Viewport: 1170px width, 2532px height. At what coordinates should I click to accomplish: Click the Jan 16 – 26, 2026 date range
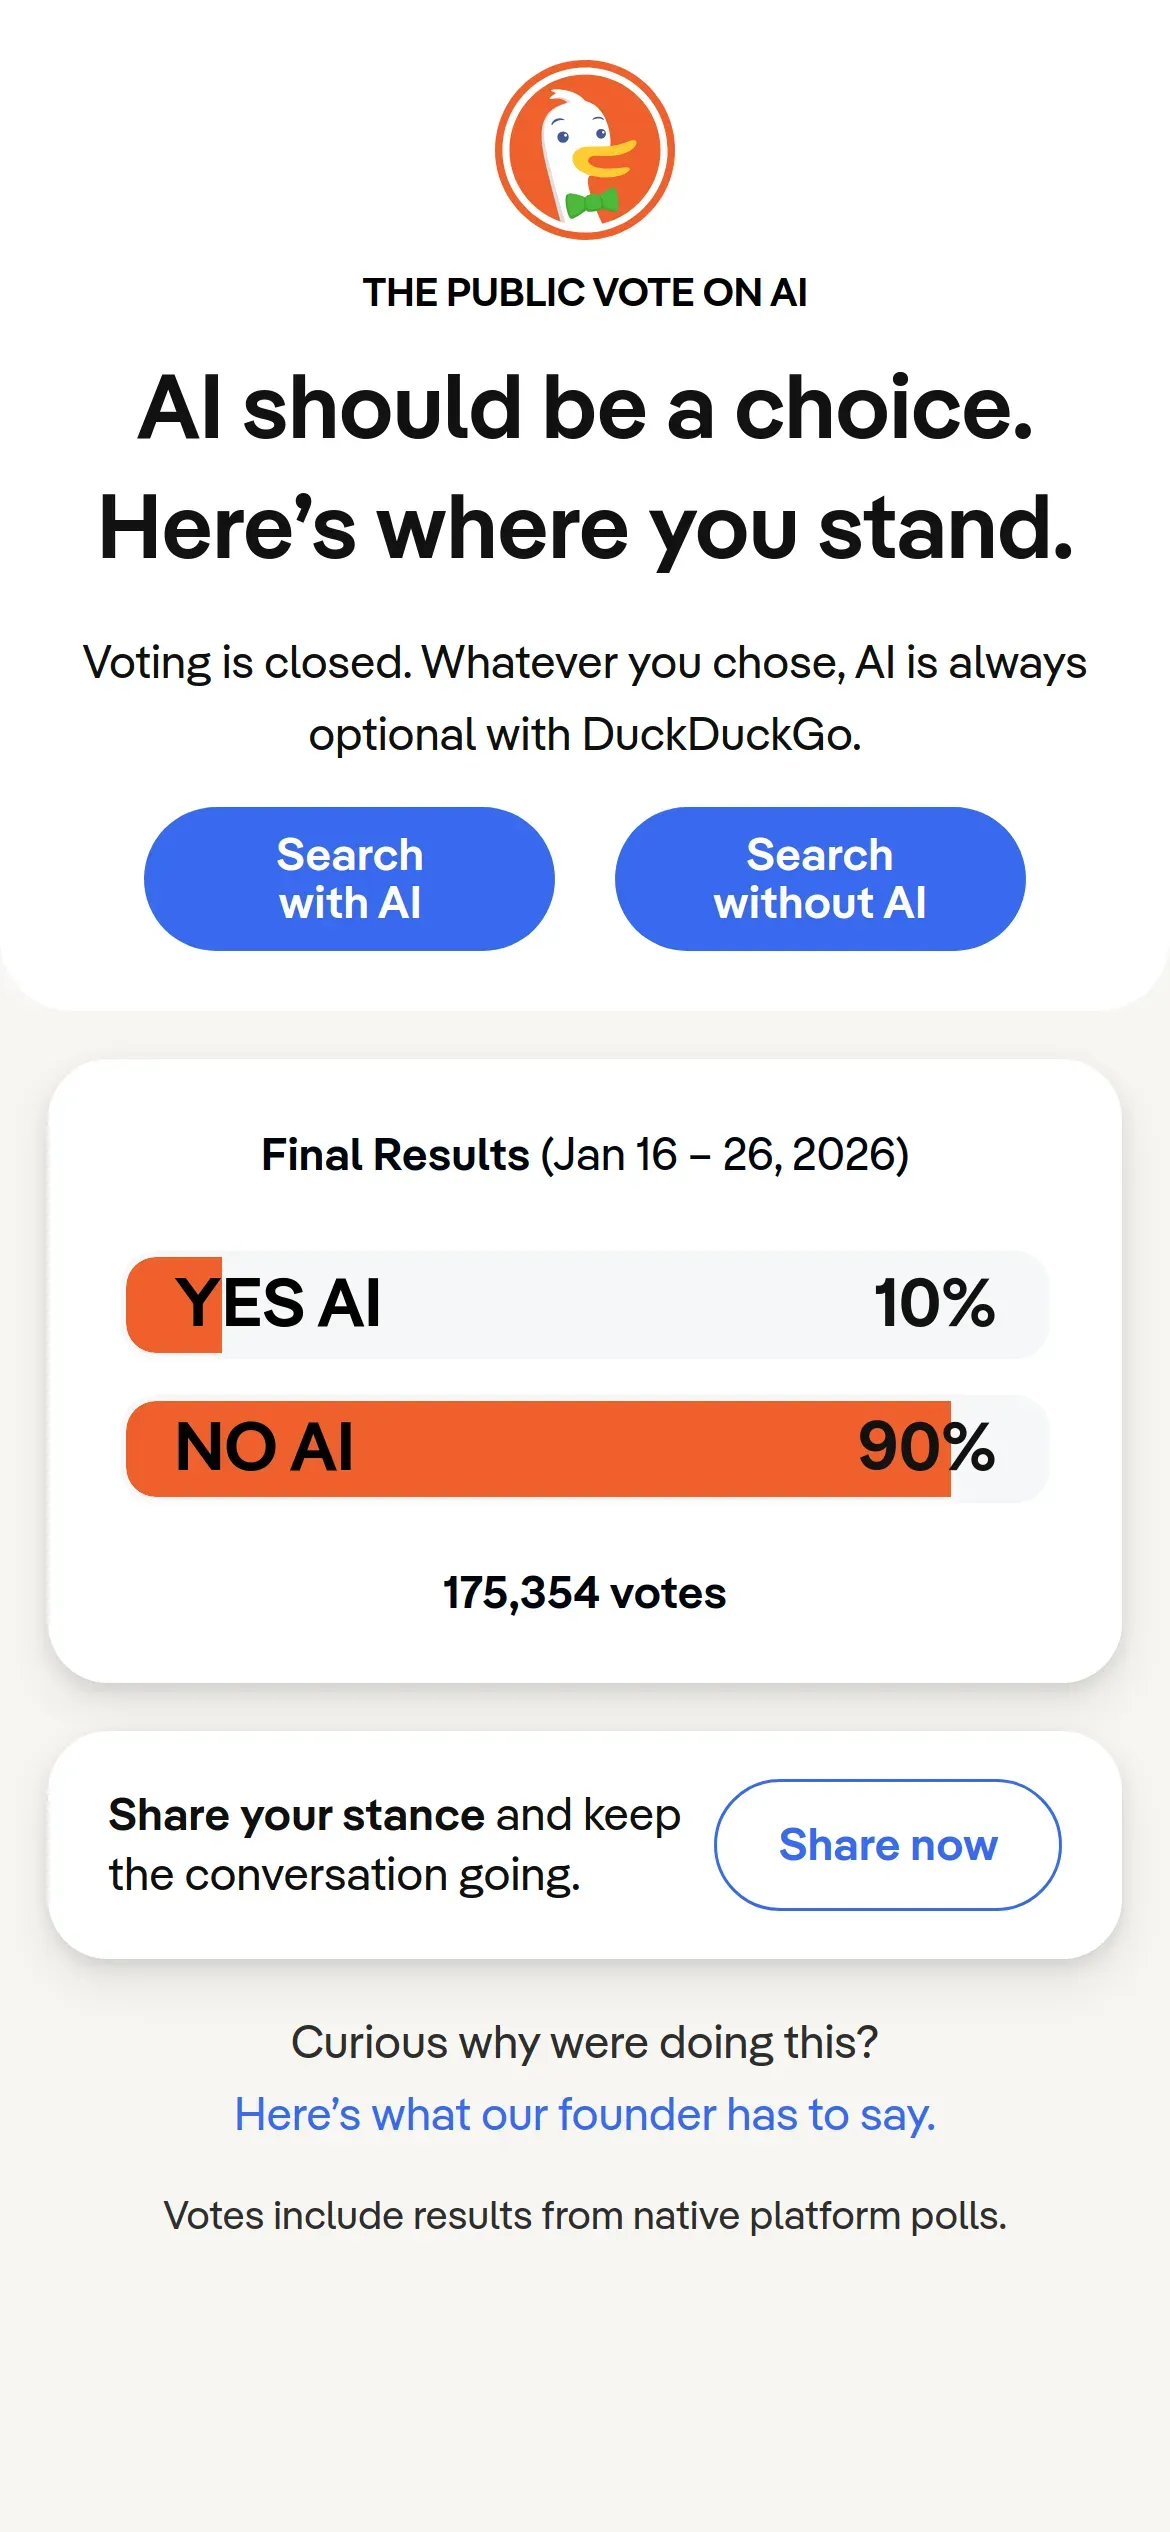click(725, 1155)
